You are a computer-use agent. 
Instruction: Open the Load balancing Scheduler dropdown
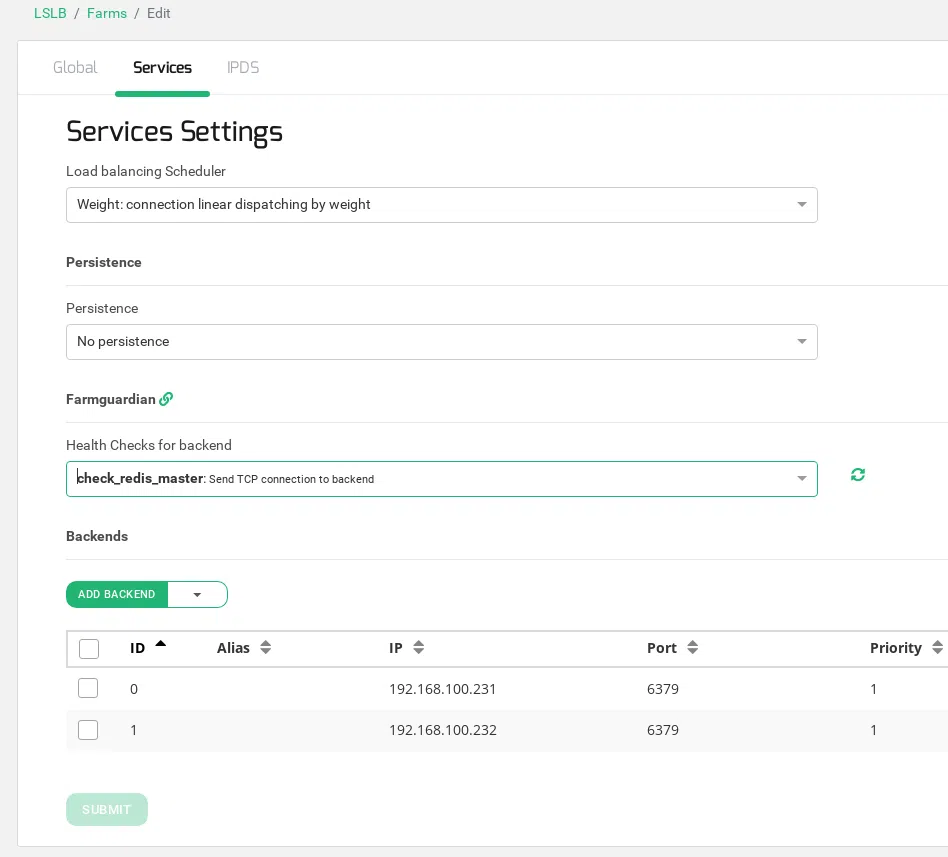(x=441, y=205)
